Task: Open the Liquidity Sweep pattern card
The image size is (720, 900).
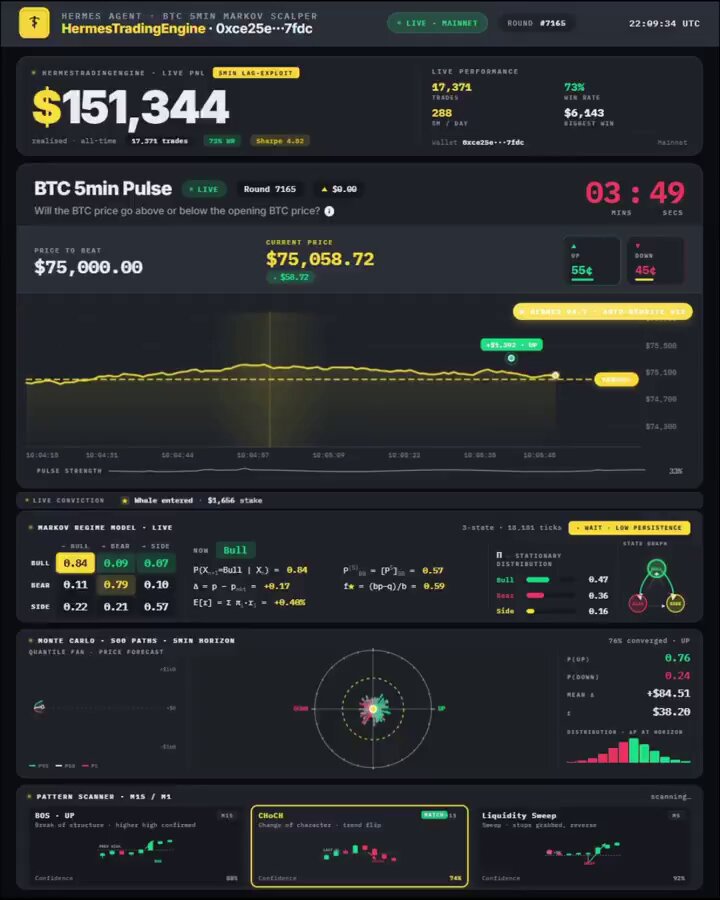Action: pos(583,847)
